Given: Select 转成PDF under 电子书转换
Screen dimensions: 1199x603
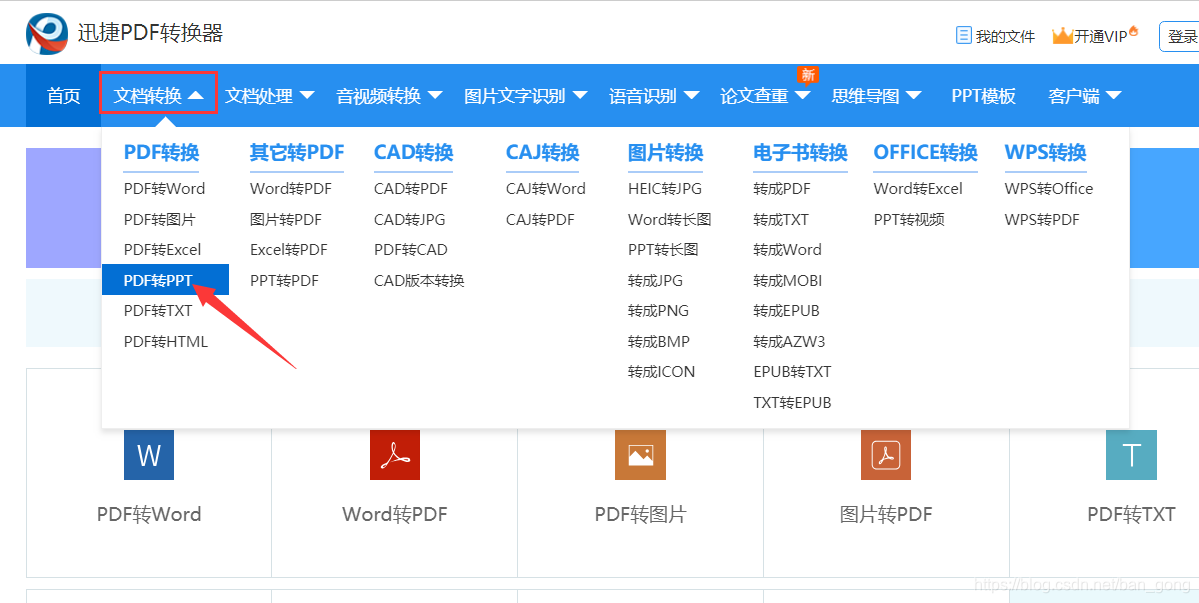Looking at the screenshot, I should tap(781, 189).
